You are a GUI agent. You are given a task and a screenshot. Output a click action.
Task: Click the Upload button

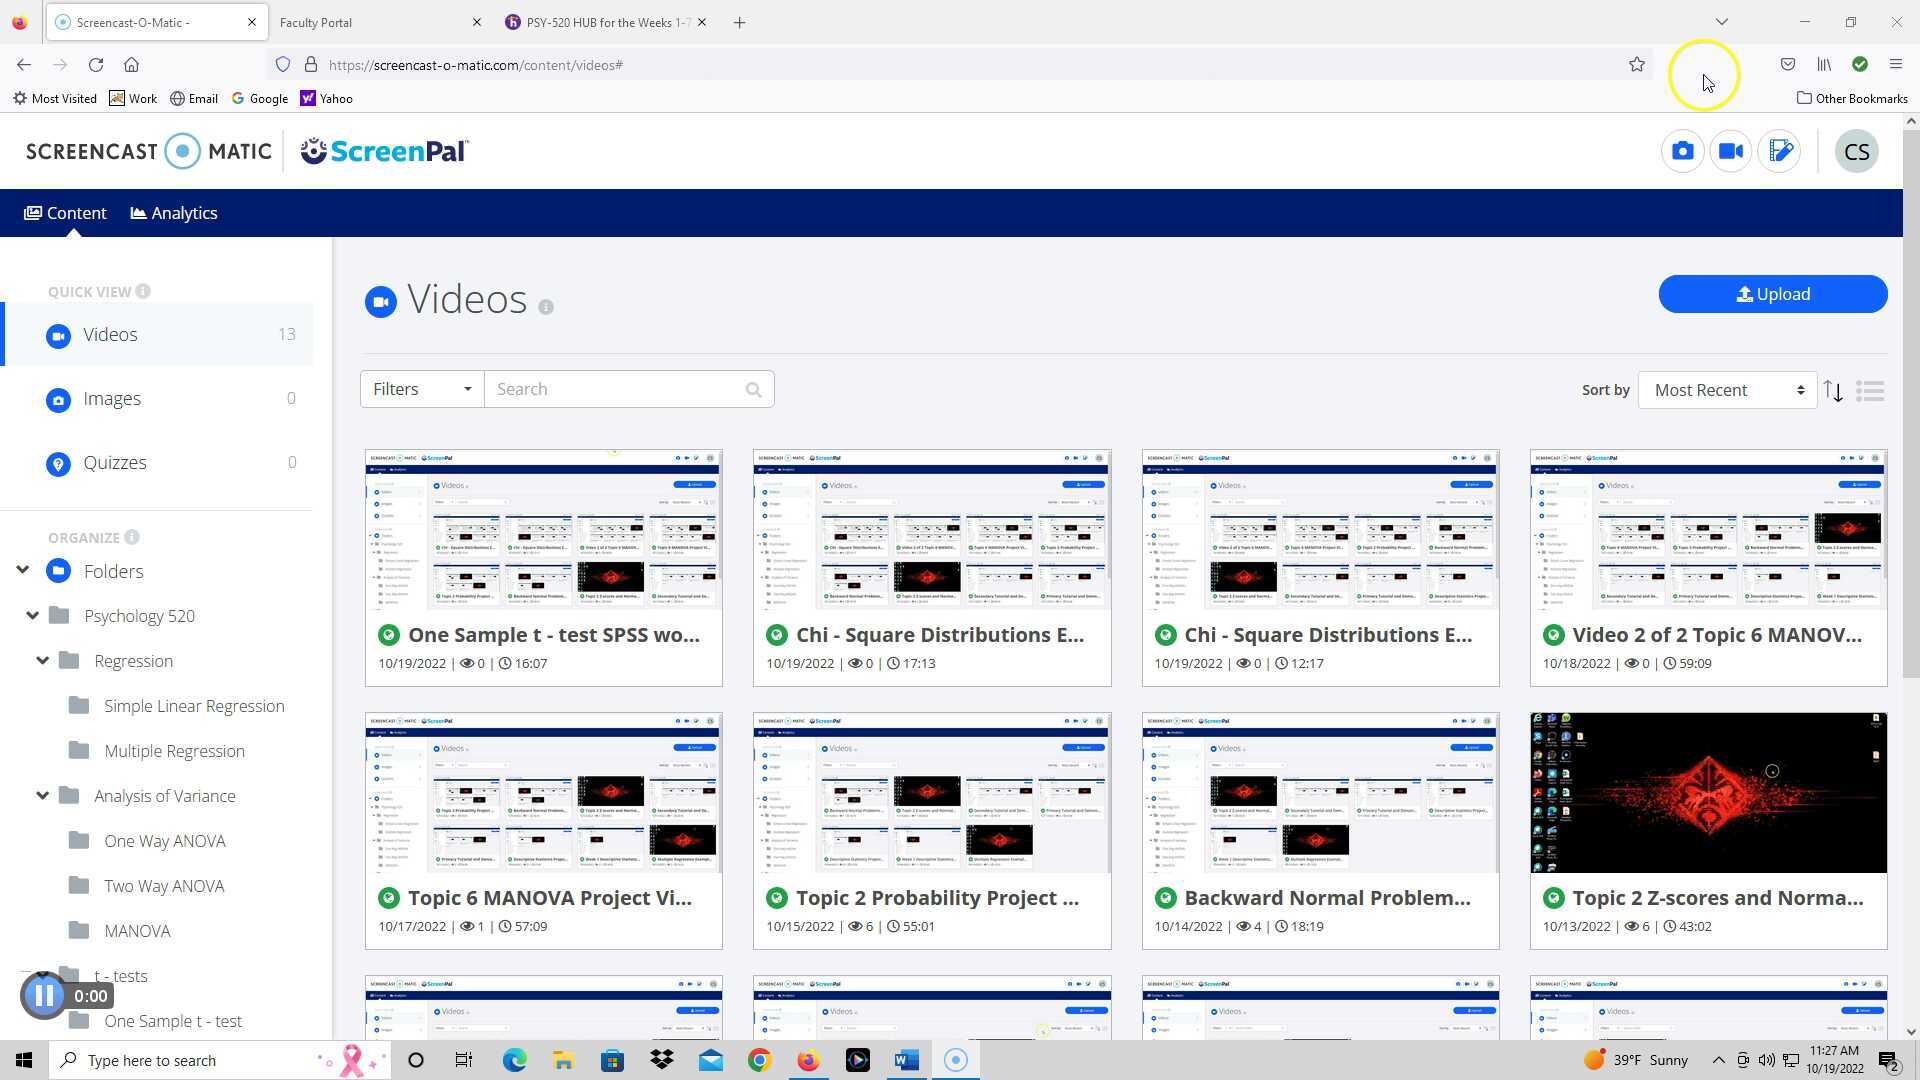point(1772,294)
